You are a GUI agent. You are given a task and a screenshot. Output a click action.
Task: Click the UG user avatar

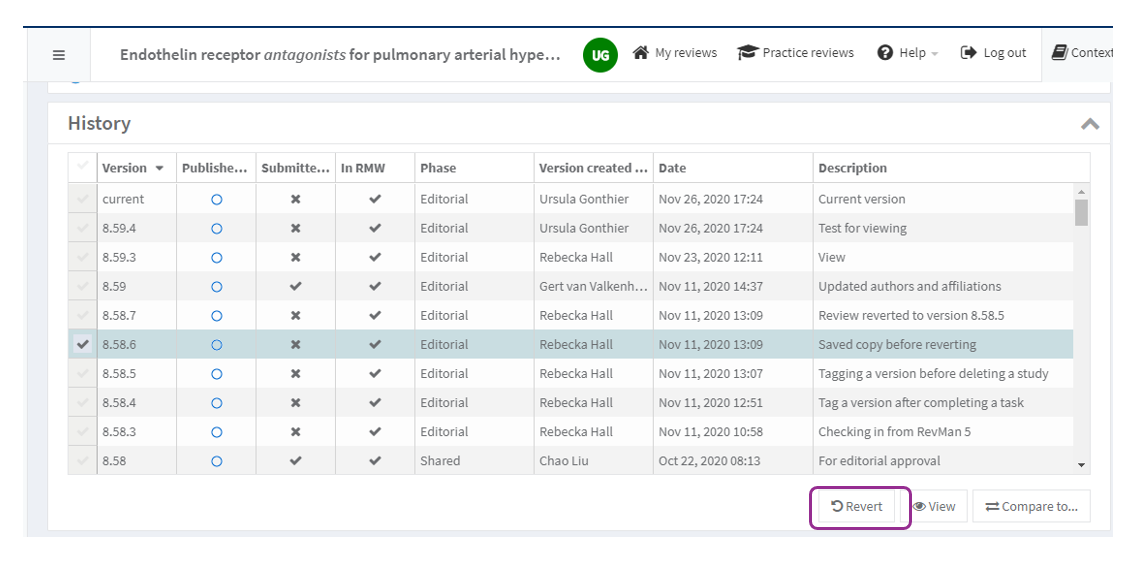tap(600, 54)
